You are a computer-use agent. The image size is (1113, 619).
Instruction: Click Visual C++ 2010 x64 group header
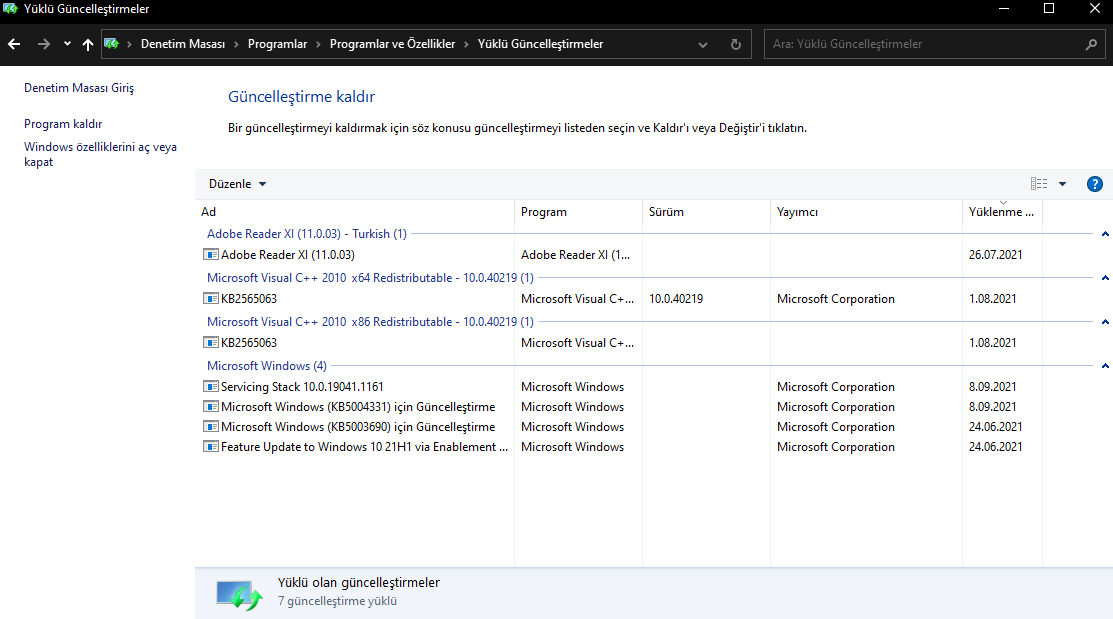coord(370,278)
